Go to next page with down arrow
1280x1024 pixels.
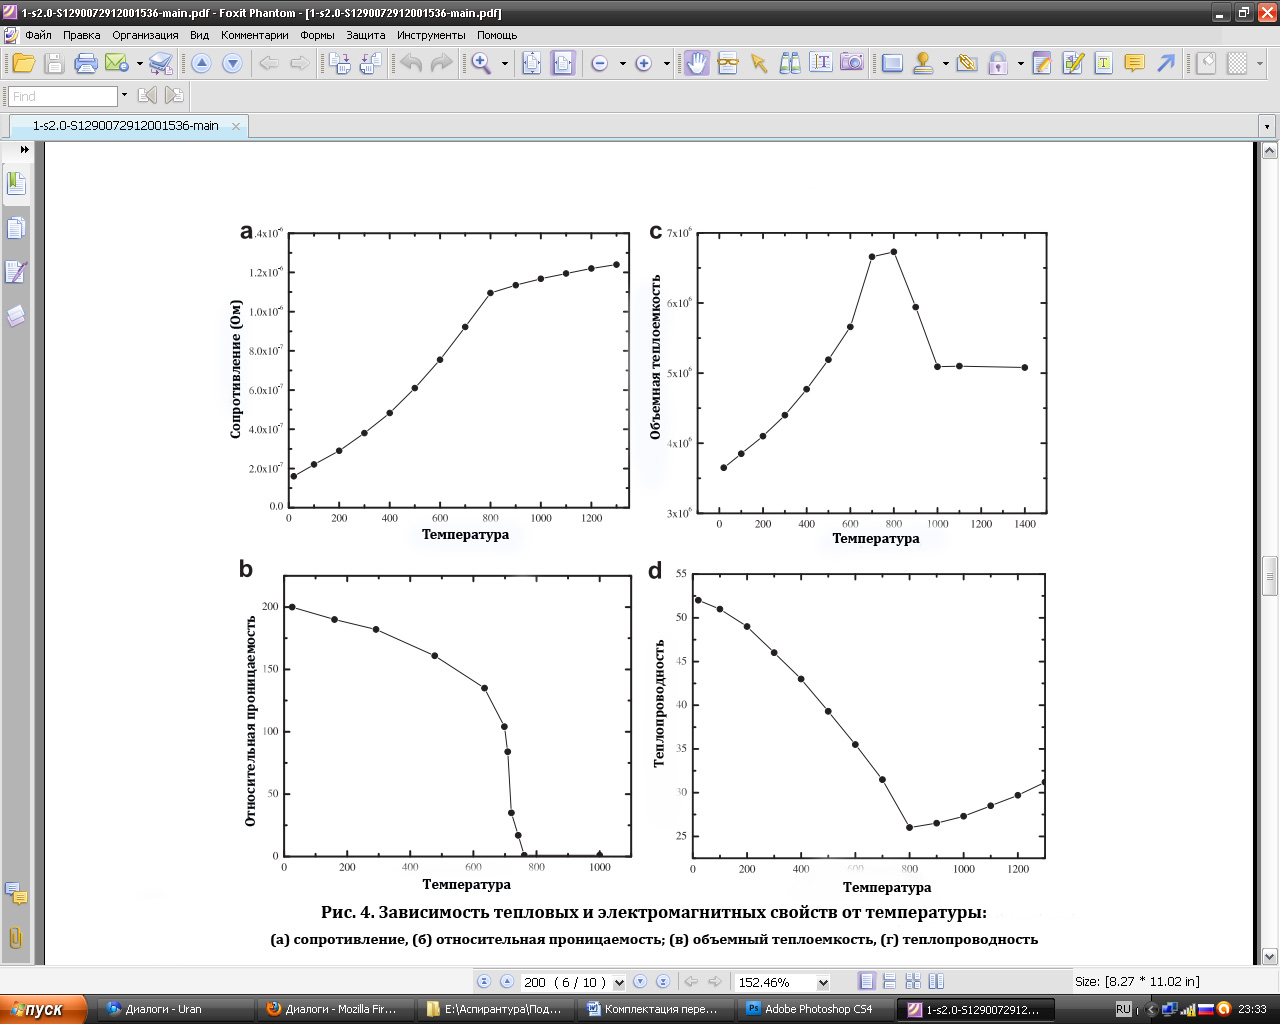(x=232, y=63)
